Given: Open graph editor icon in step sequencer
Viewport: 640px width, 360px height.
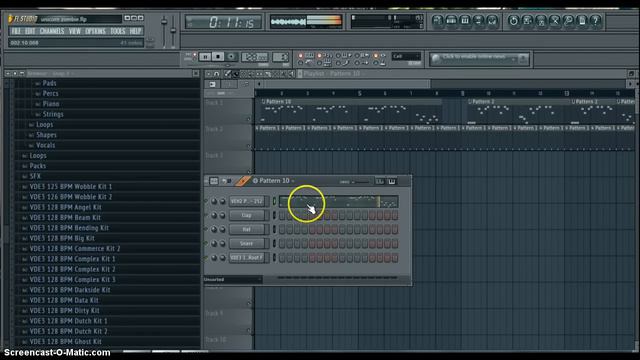Looking at the screenshot, I should (x=380, y=181).
